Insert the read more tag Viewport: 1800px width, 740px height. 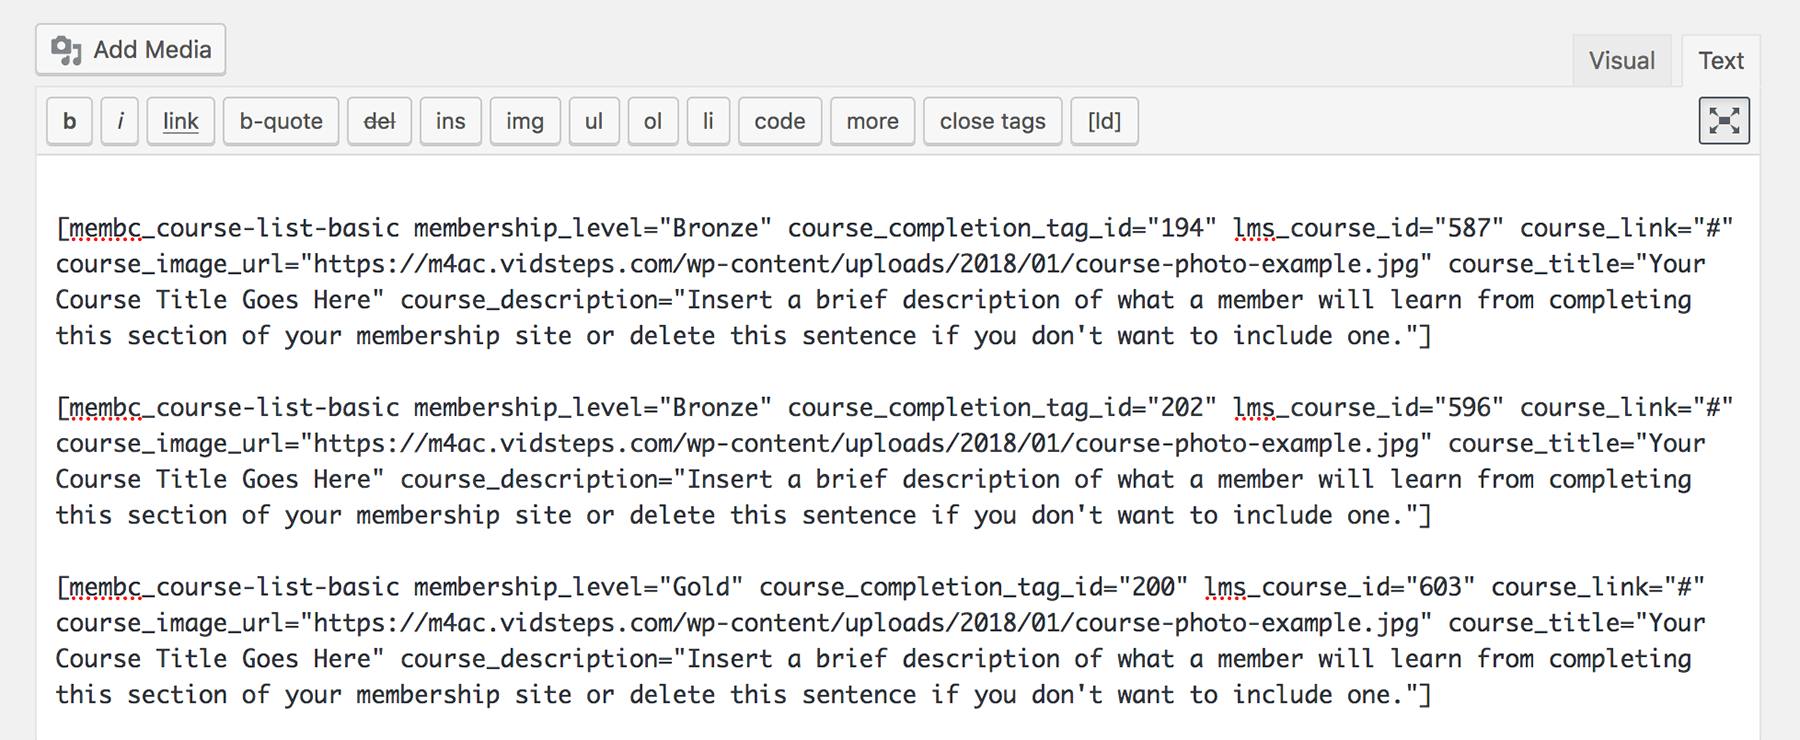point(873,121)
